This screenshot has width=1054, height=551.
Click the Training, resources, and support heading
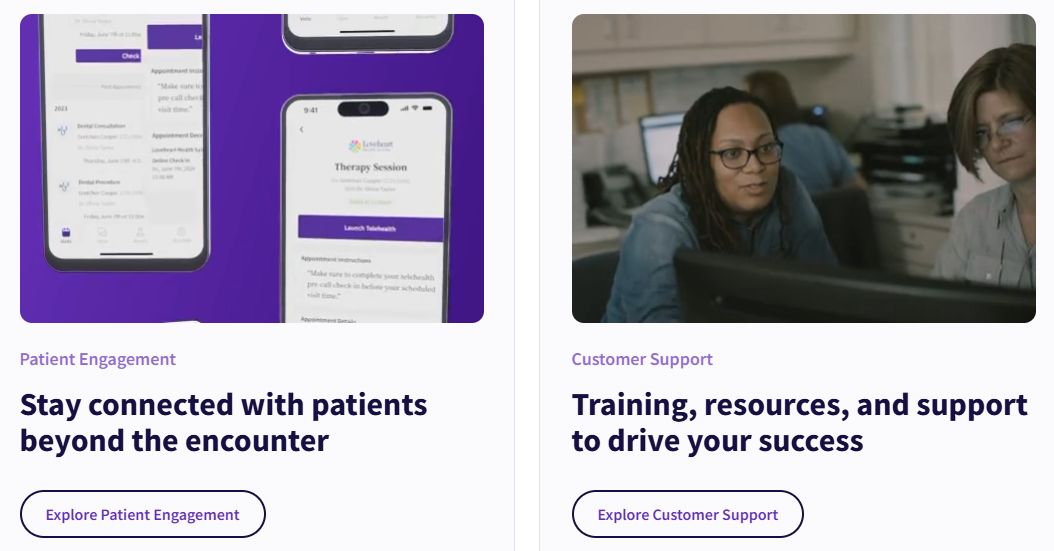799,423
